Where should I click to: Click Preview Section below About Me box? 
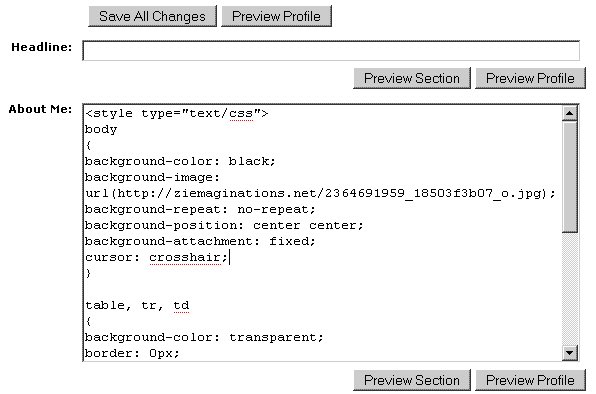pos(412,380)
